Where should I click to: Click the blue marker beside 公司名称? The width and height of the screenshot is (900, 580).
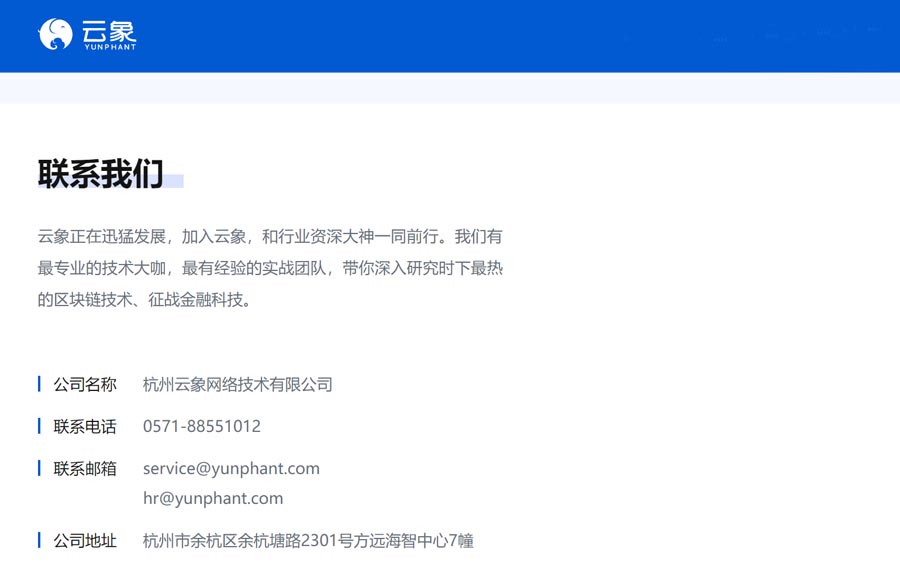39,384
